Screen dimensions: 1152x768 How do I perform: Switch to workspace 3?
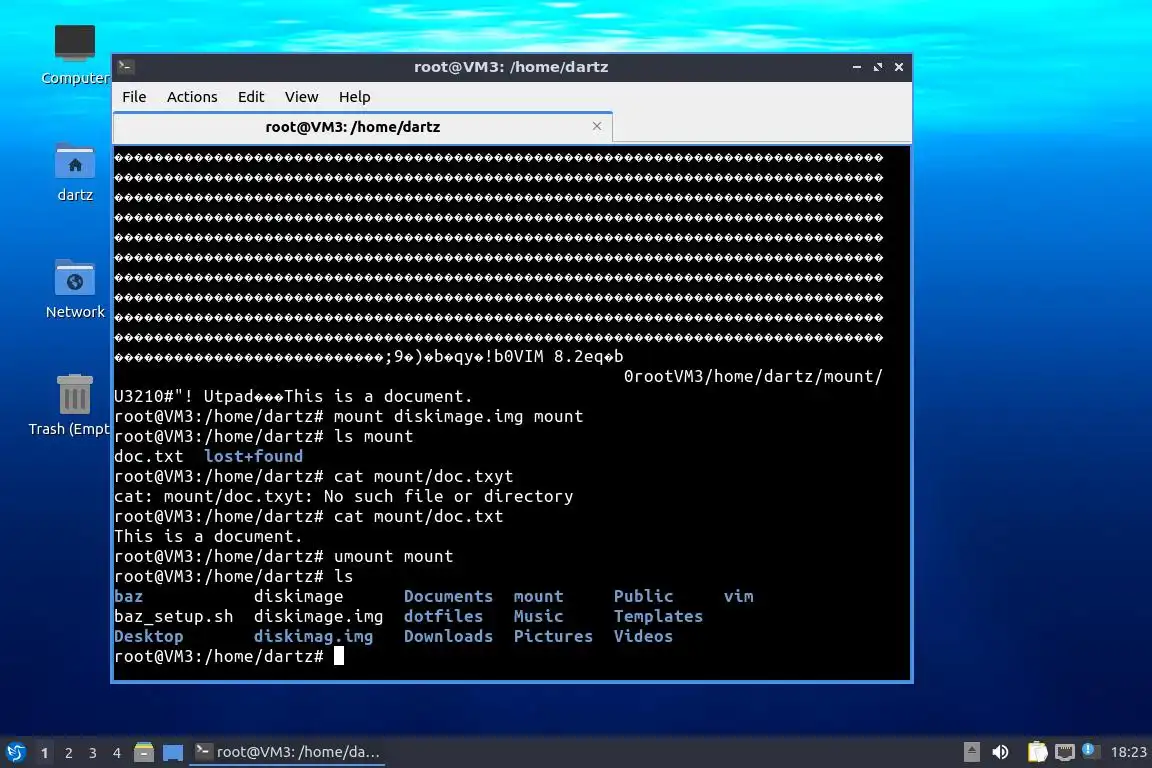point(93,753)
